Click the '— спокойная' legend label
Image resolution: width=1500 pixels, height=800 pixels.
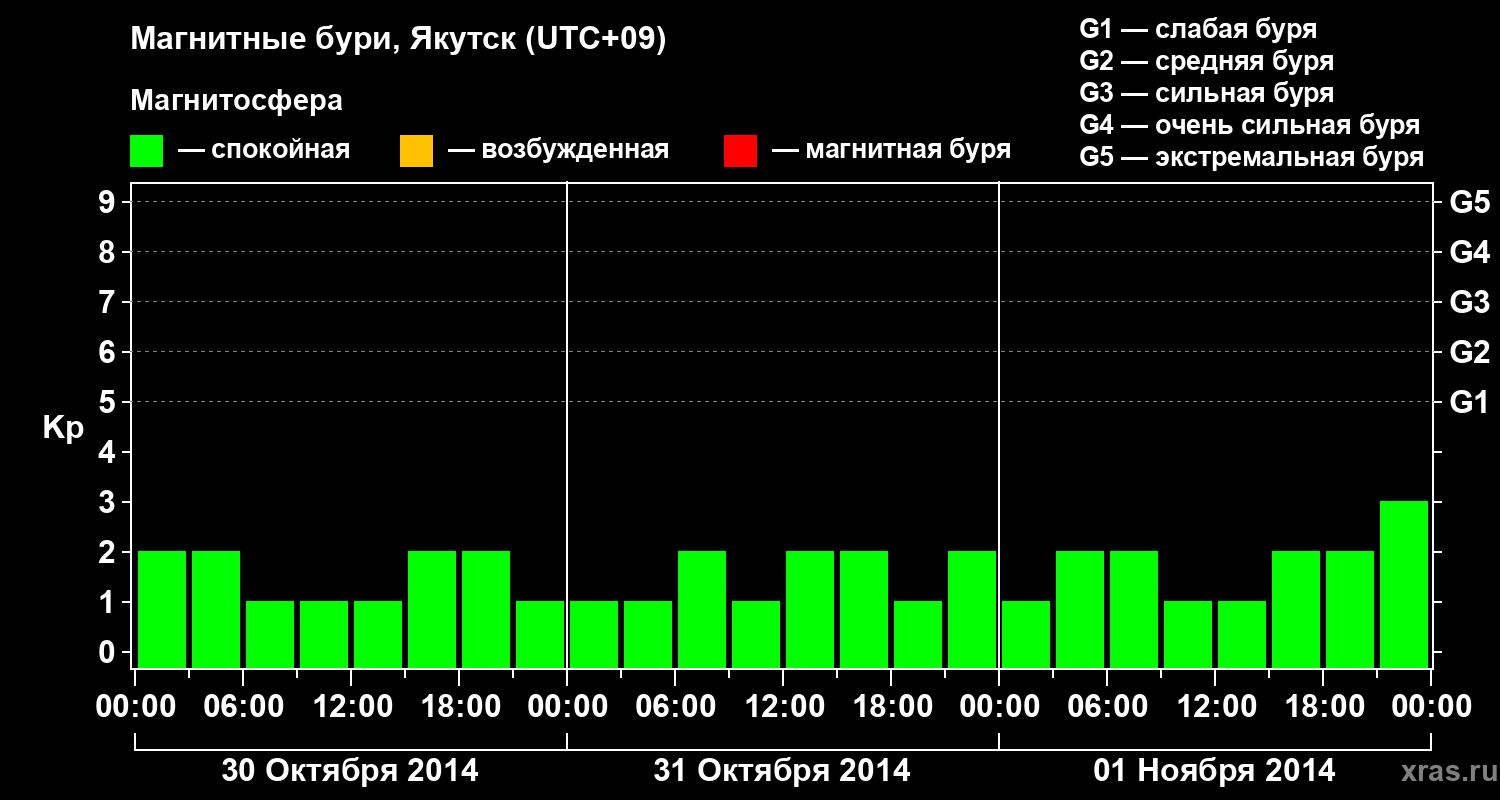pyautogui.click(x=264, y=151)
